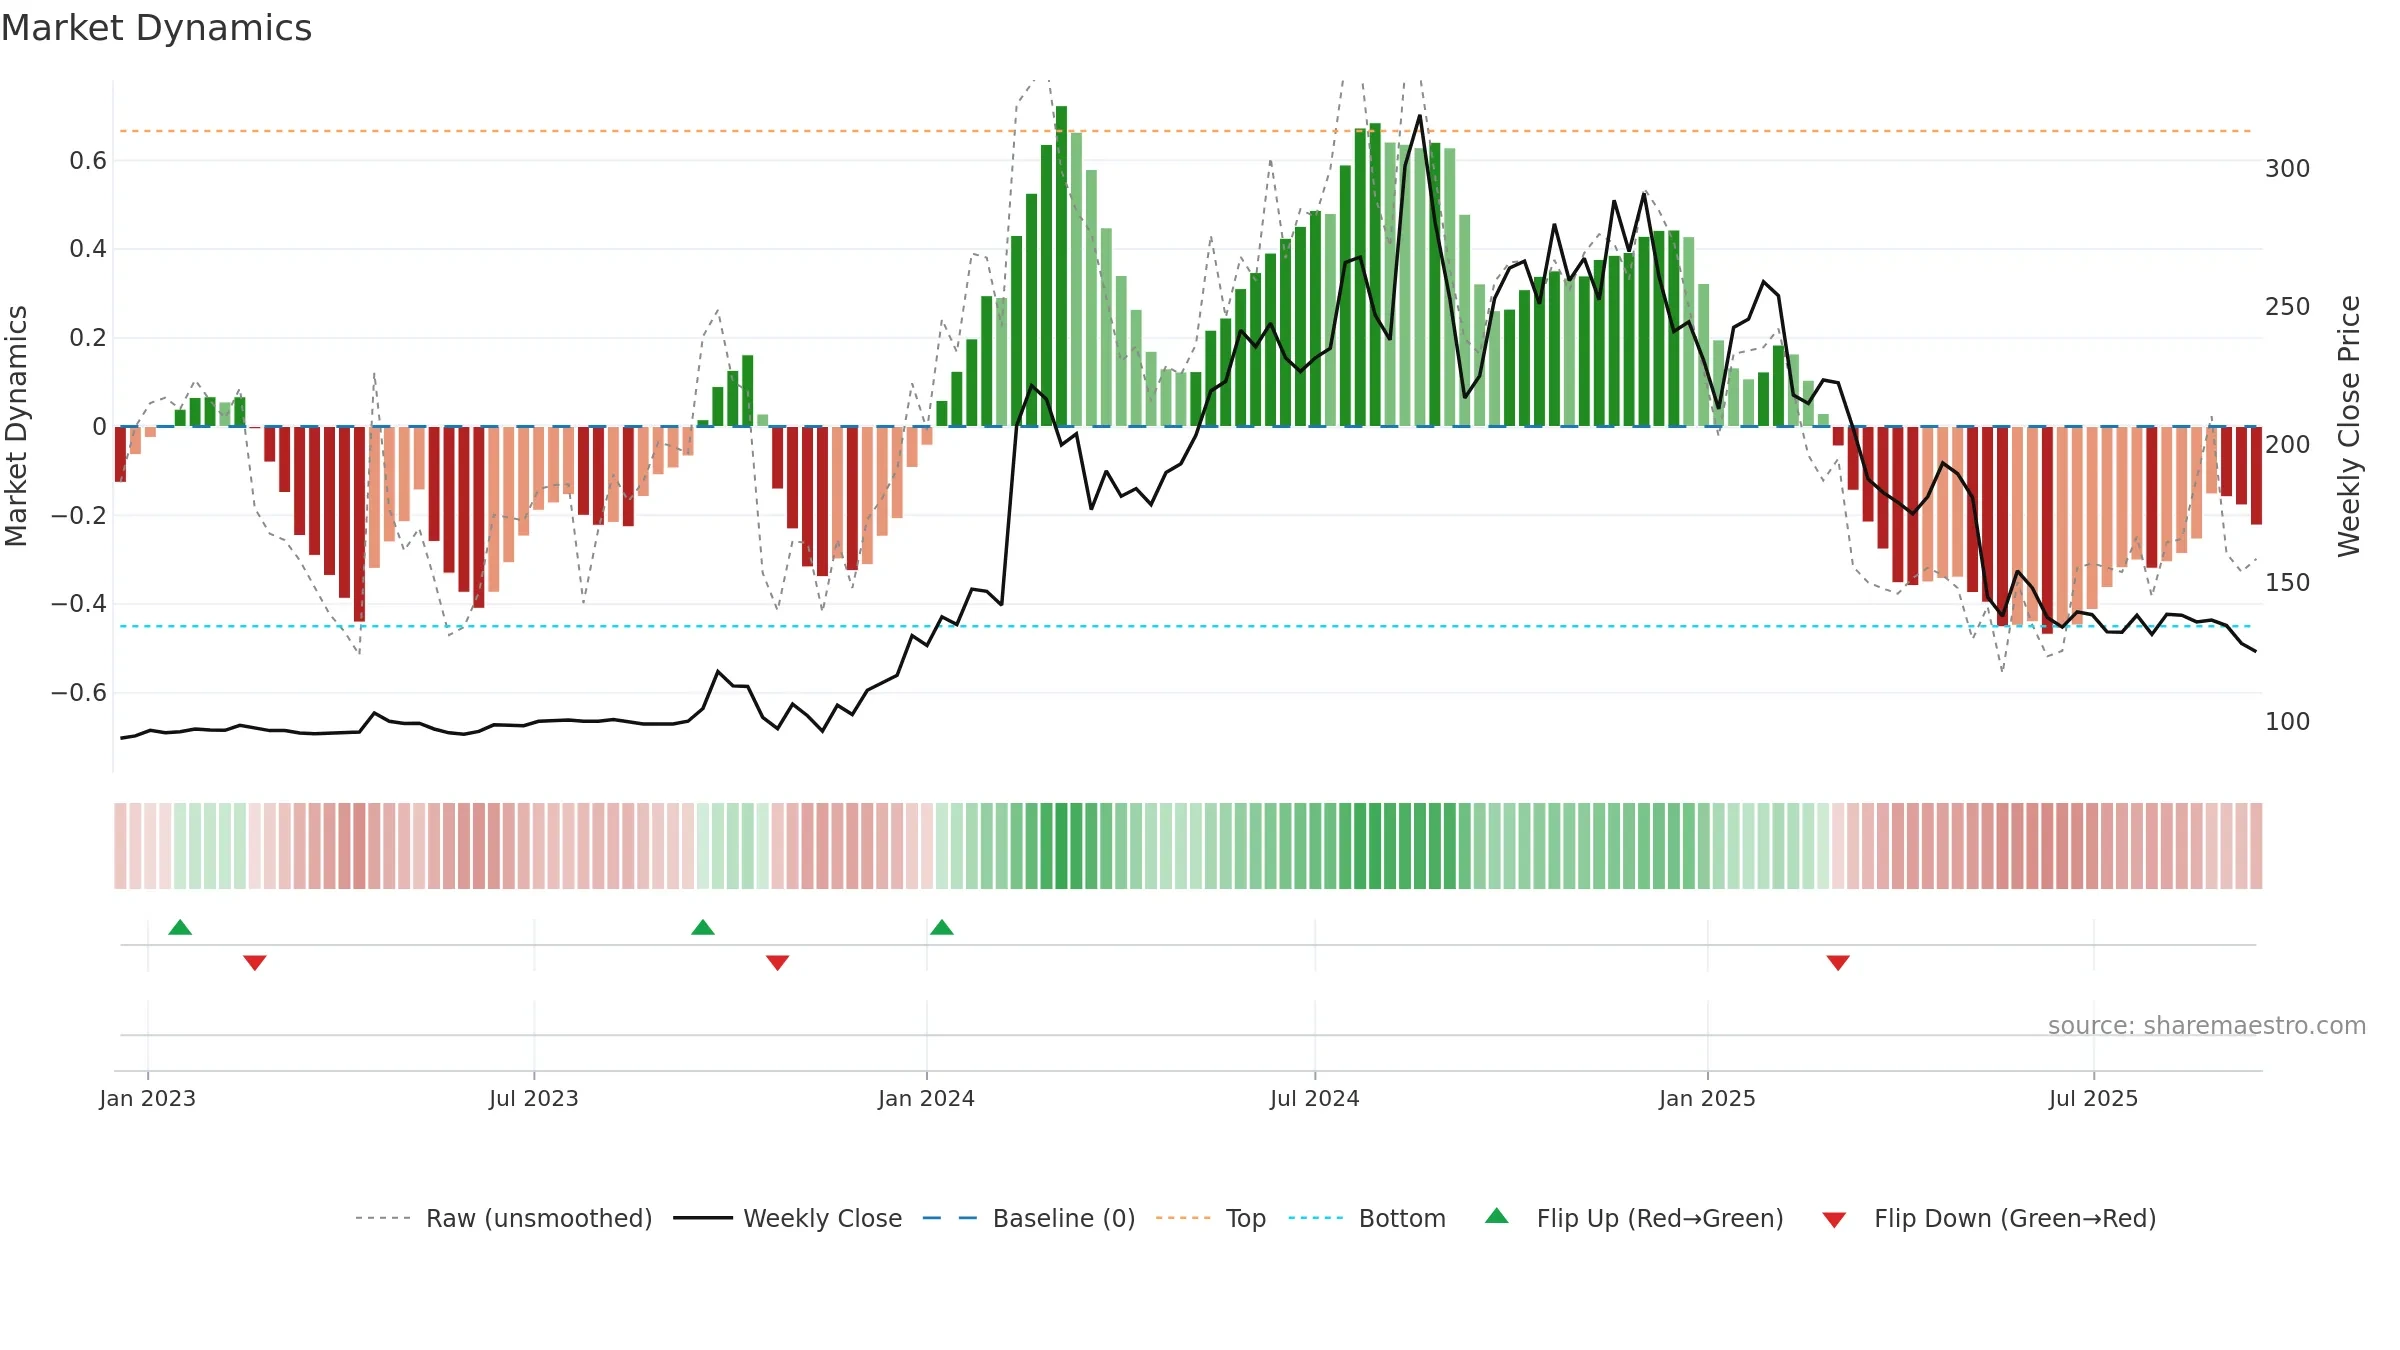Screen dimensions: 2400x1350
Task: Click red Flip Down marker after Jan 2025
Action: [x=1838, y=962]
